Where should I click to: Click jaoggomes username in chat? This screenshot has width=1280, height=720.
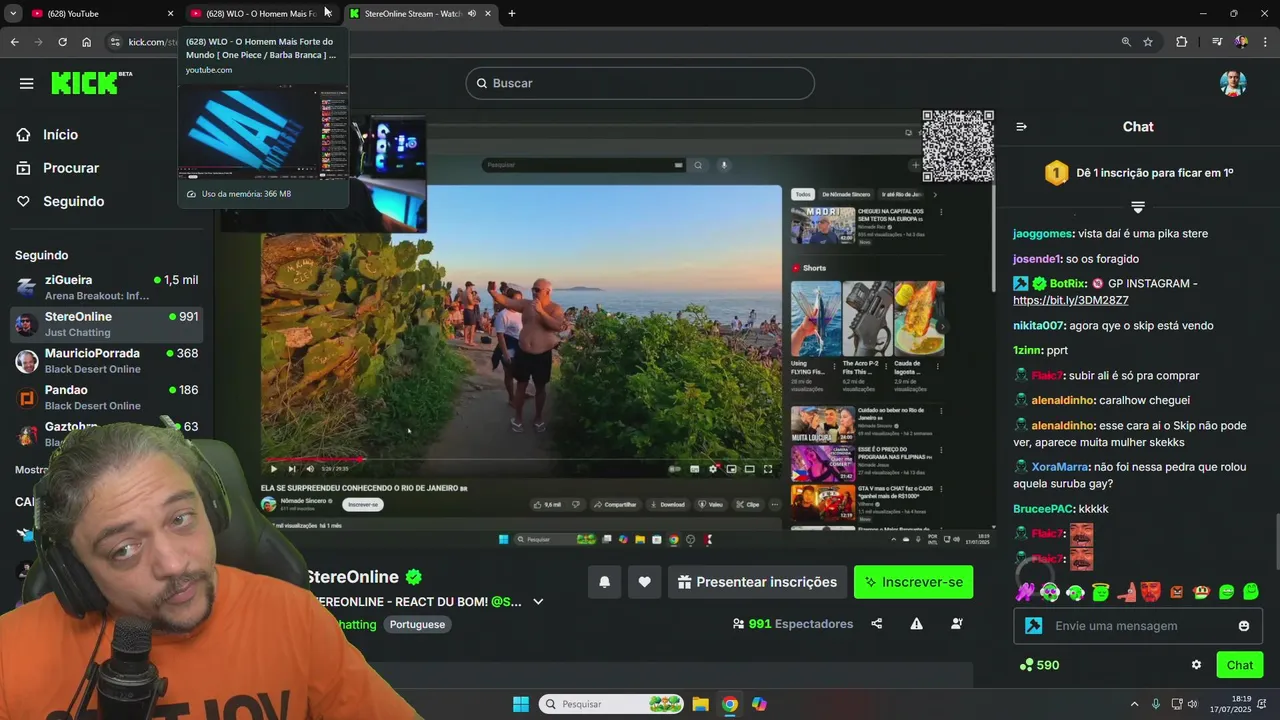click(1042, 233)
